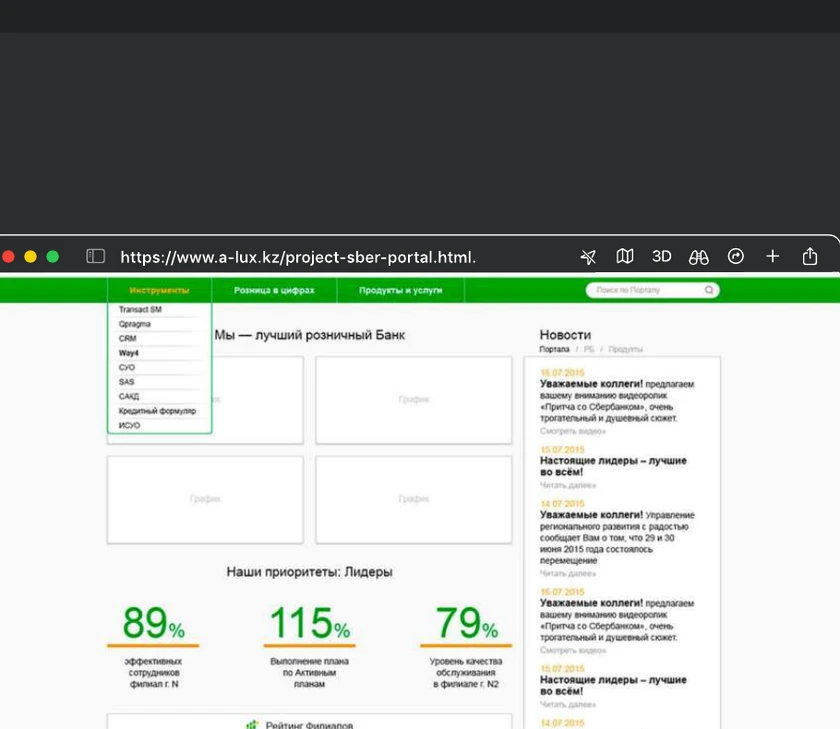This screenshot has width=840, height=729.
Task: Click the first Смотреть видео link
Action: pos(573,431)
